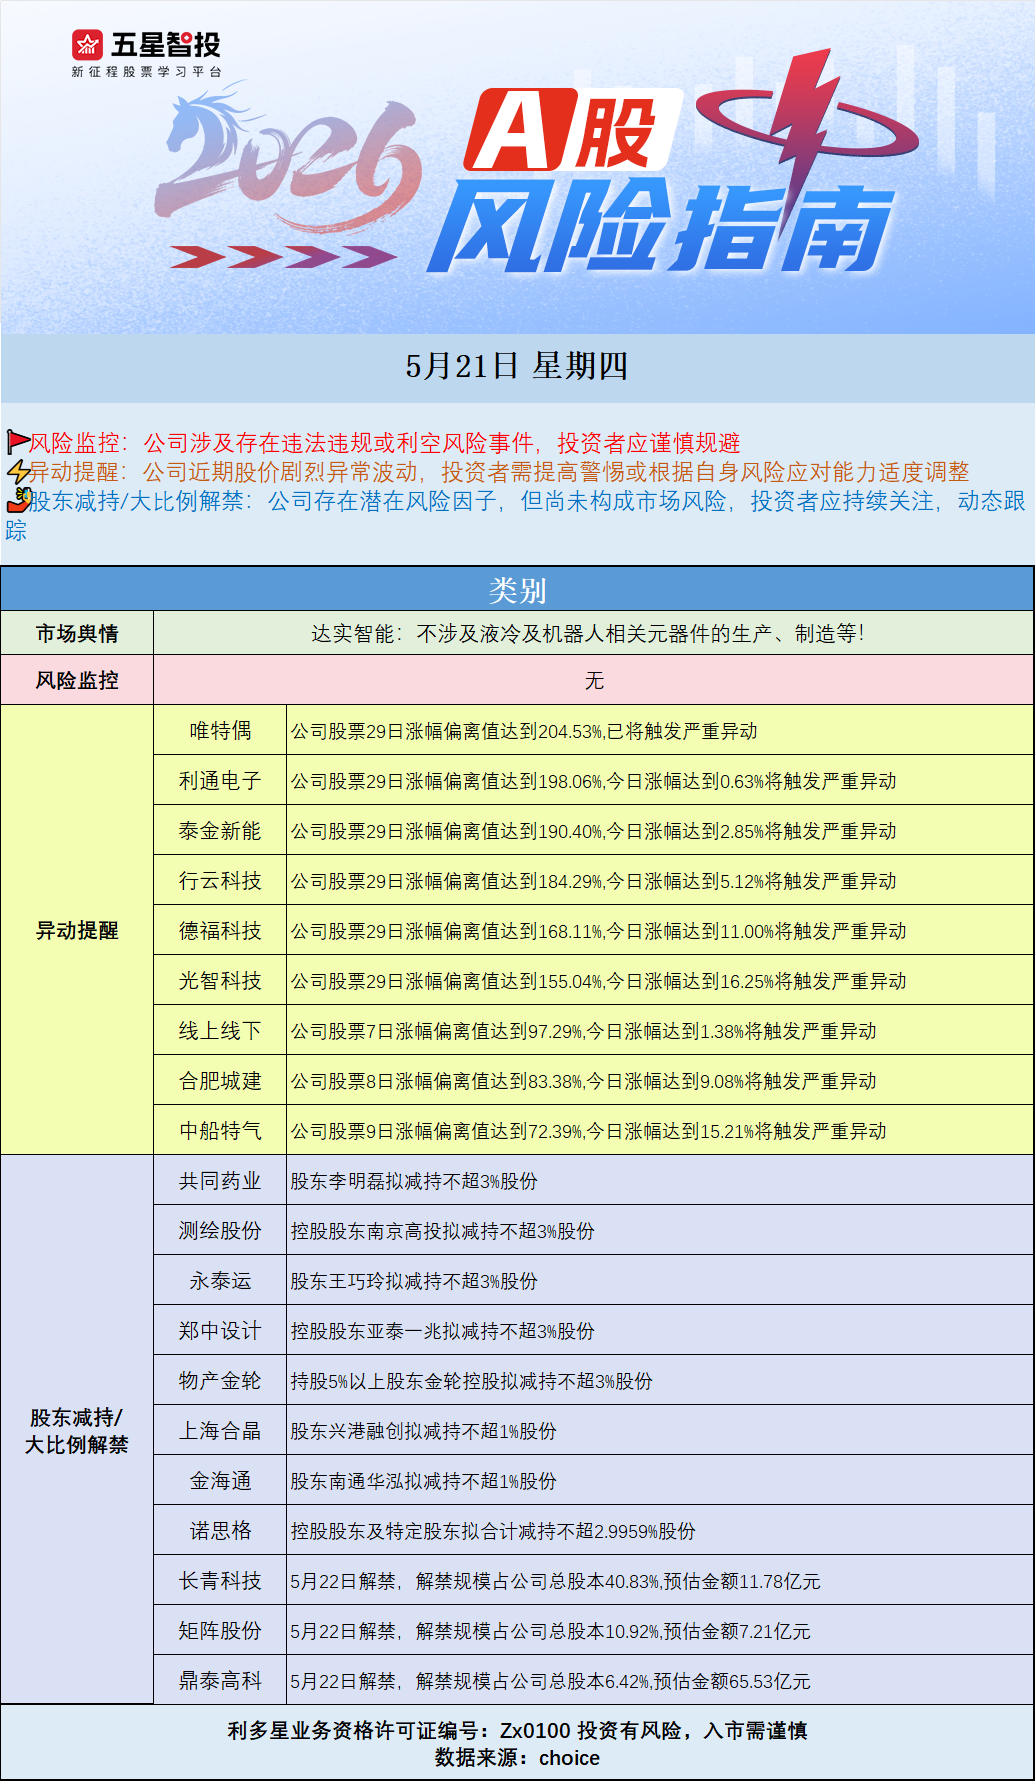Select the 市场舆情 category cell
The height and width of the screenshot is (1782, 1036).
77,633
